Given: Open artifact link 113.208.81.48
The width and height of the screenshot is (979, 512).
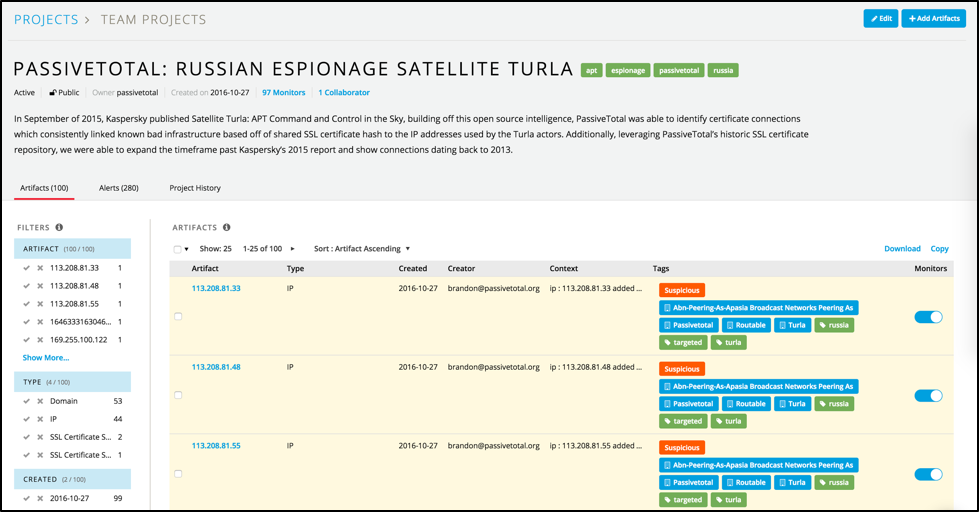Looking at the screenshot, I should click(216, 367).
